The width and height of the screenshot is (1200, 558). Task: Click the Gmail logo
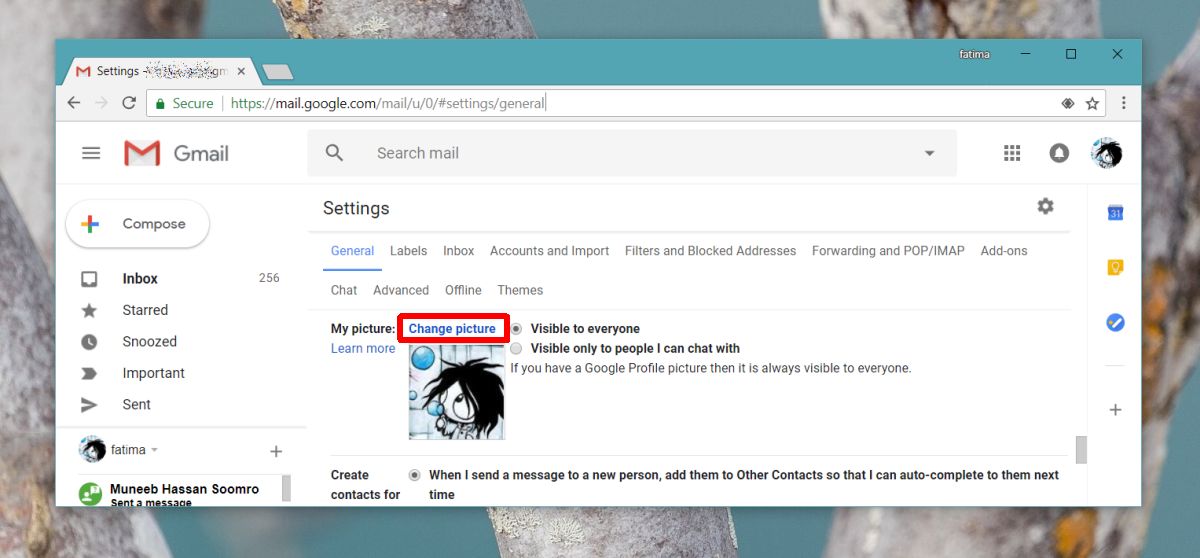click(x=177, y=153)
